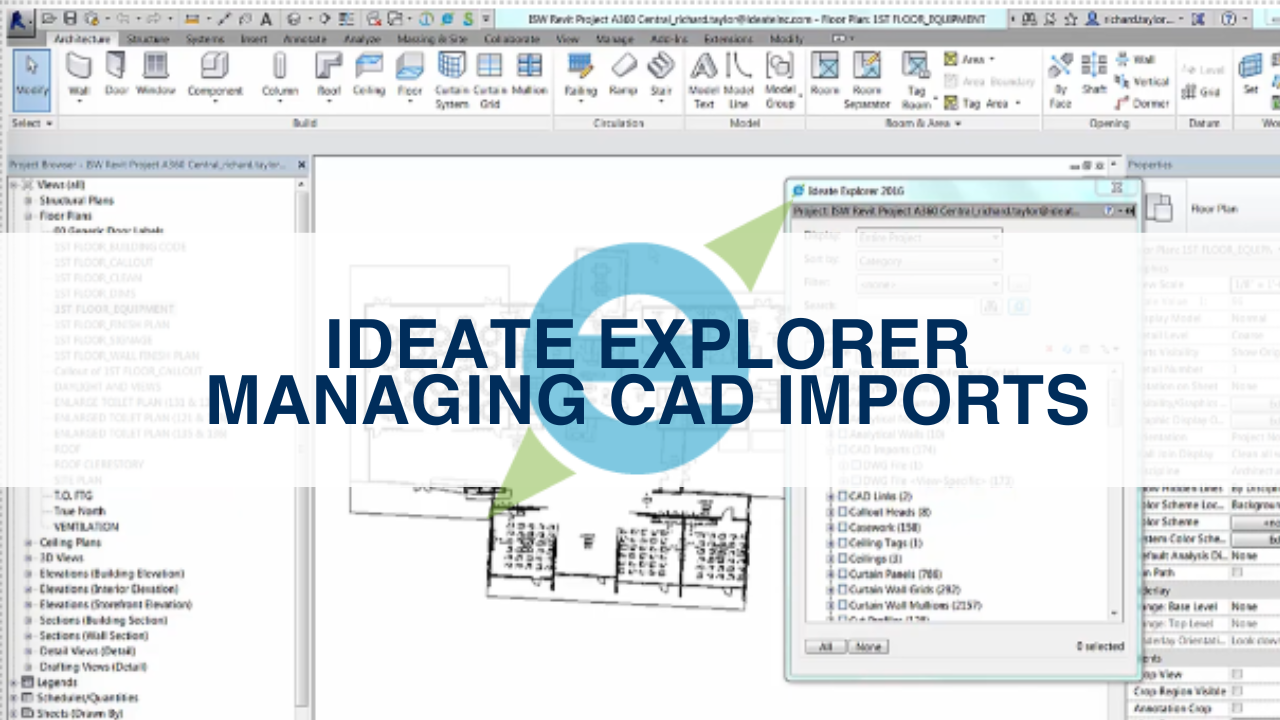Image resolution: width=1280 pixels, height=720 pixels.
Task: Select the Modify tool
Action: pyautogui.click(x=32, y=79)
